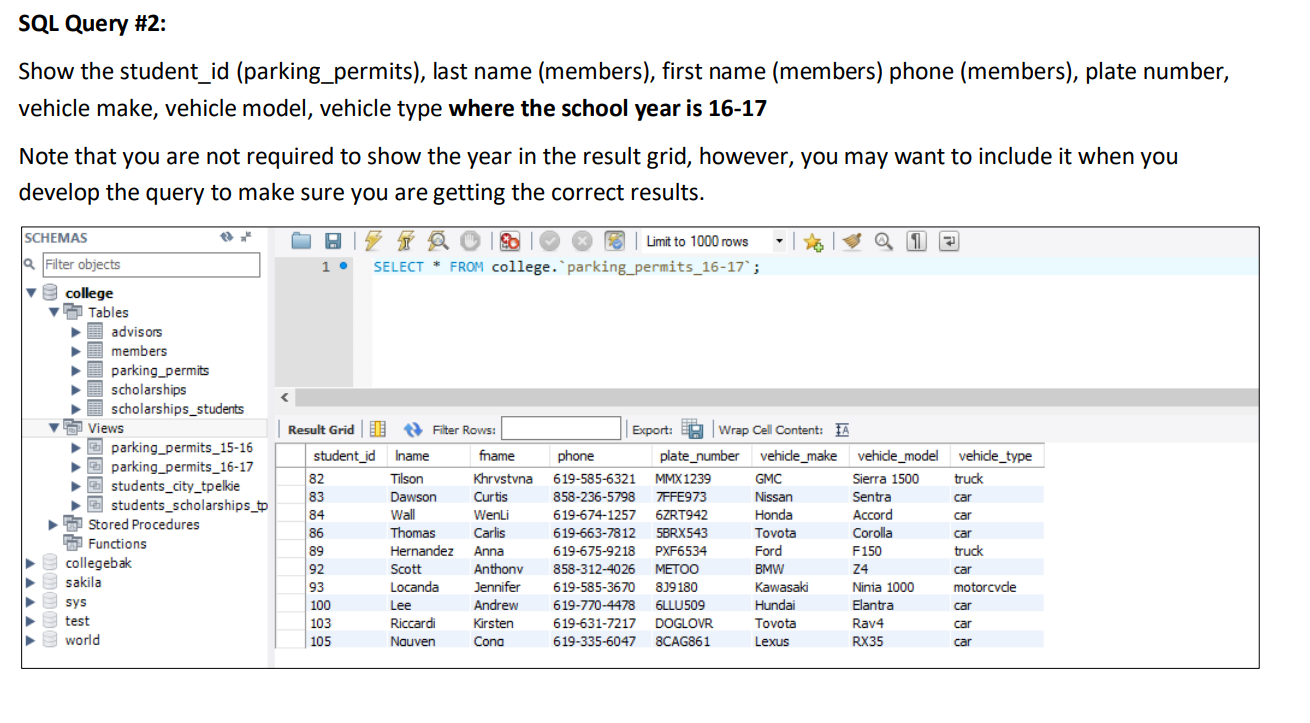Click the vehicle_model column header
Screen dimensions: 1310x723
point(900,456)
